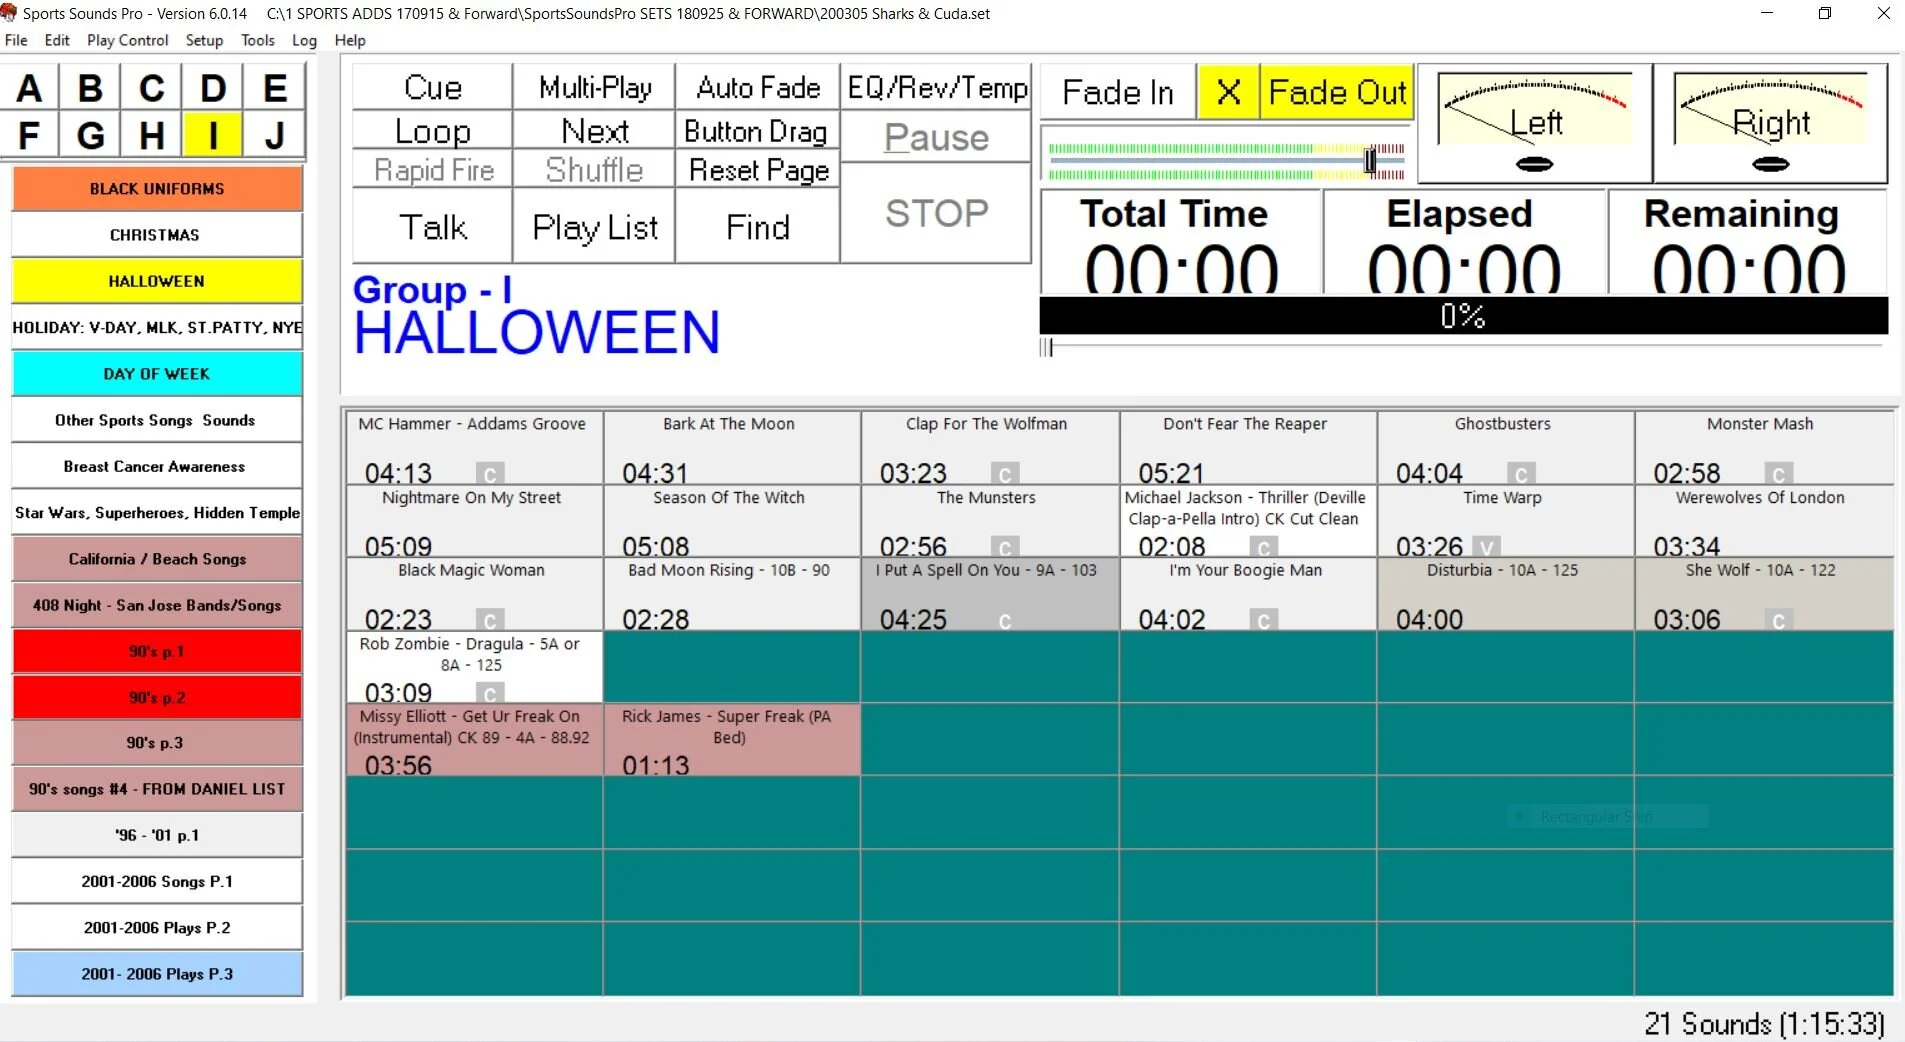Enable Talk mode
This screenshot has height=1042, width=1905.
pyautogui.click(x=432, y=227)
